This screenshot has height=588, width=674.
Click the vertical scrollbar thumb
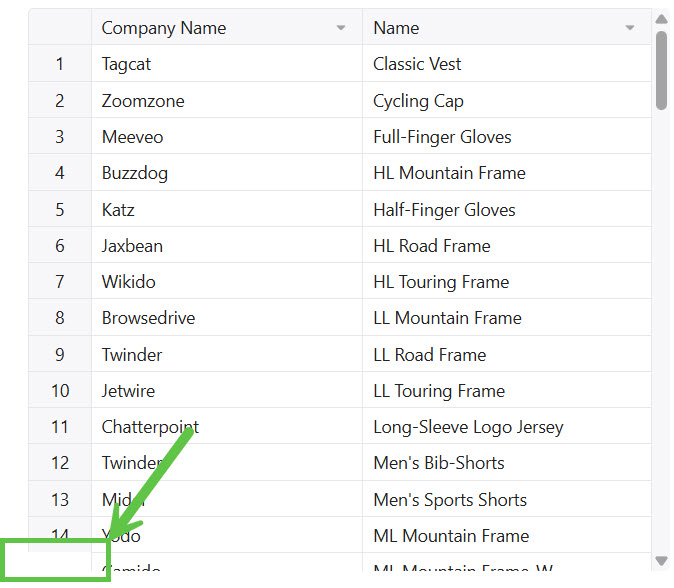click(x=661, y=70)
